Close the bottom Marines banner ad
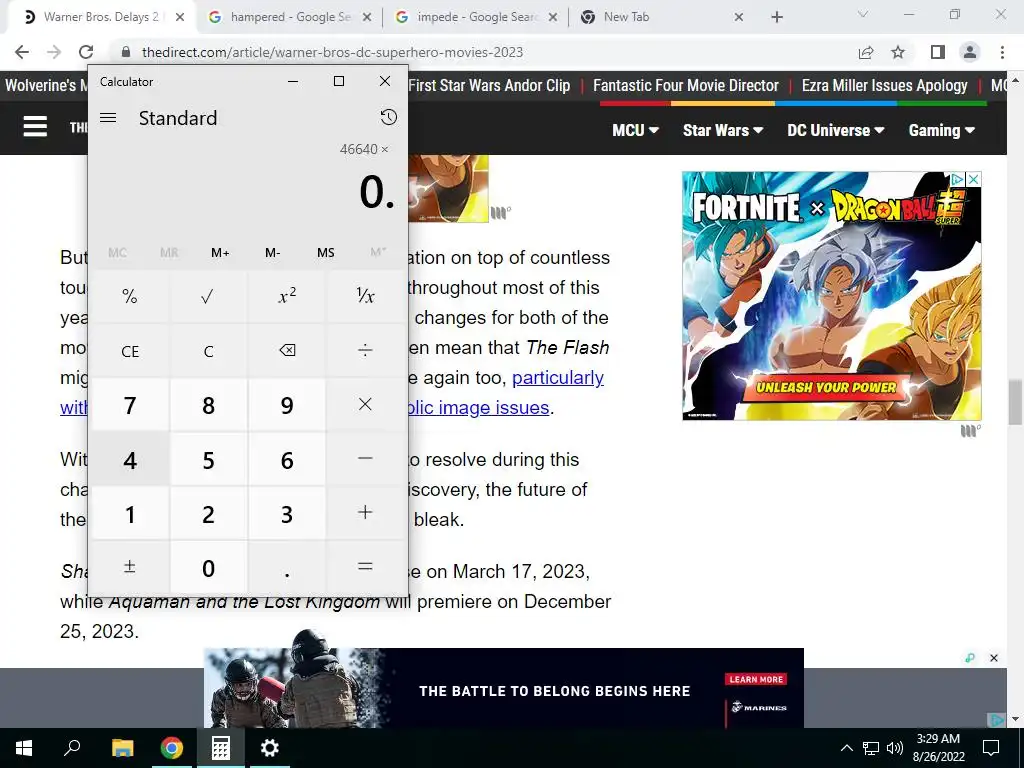 pyautogui.click(x=993, y=658)
